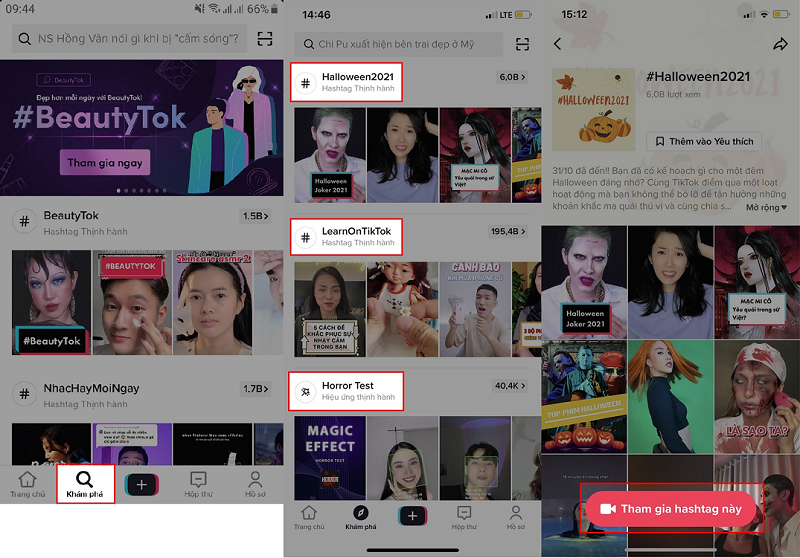
Task: Open doll with flower video thumbnail
Action: 403,310
